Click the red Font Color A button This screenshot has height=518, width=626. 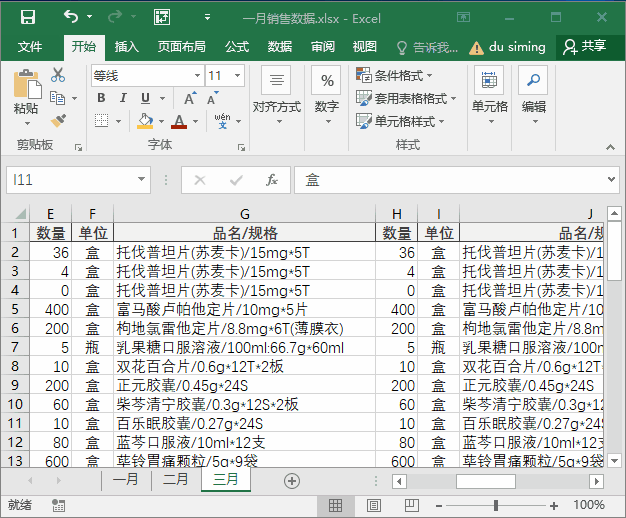click(179, 121)
